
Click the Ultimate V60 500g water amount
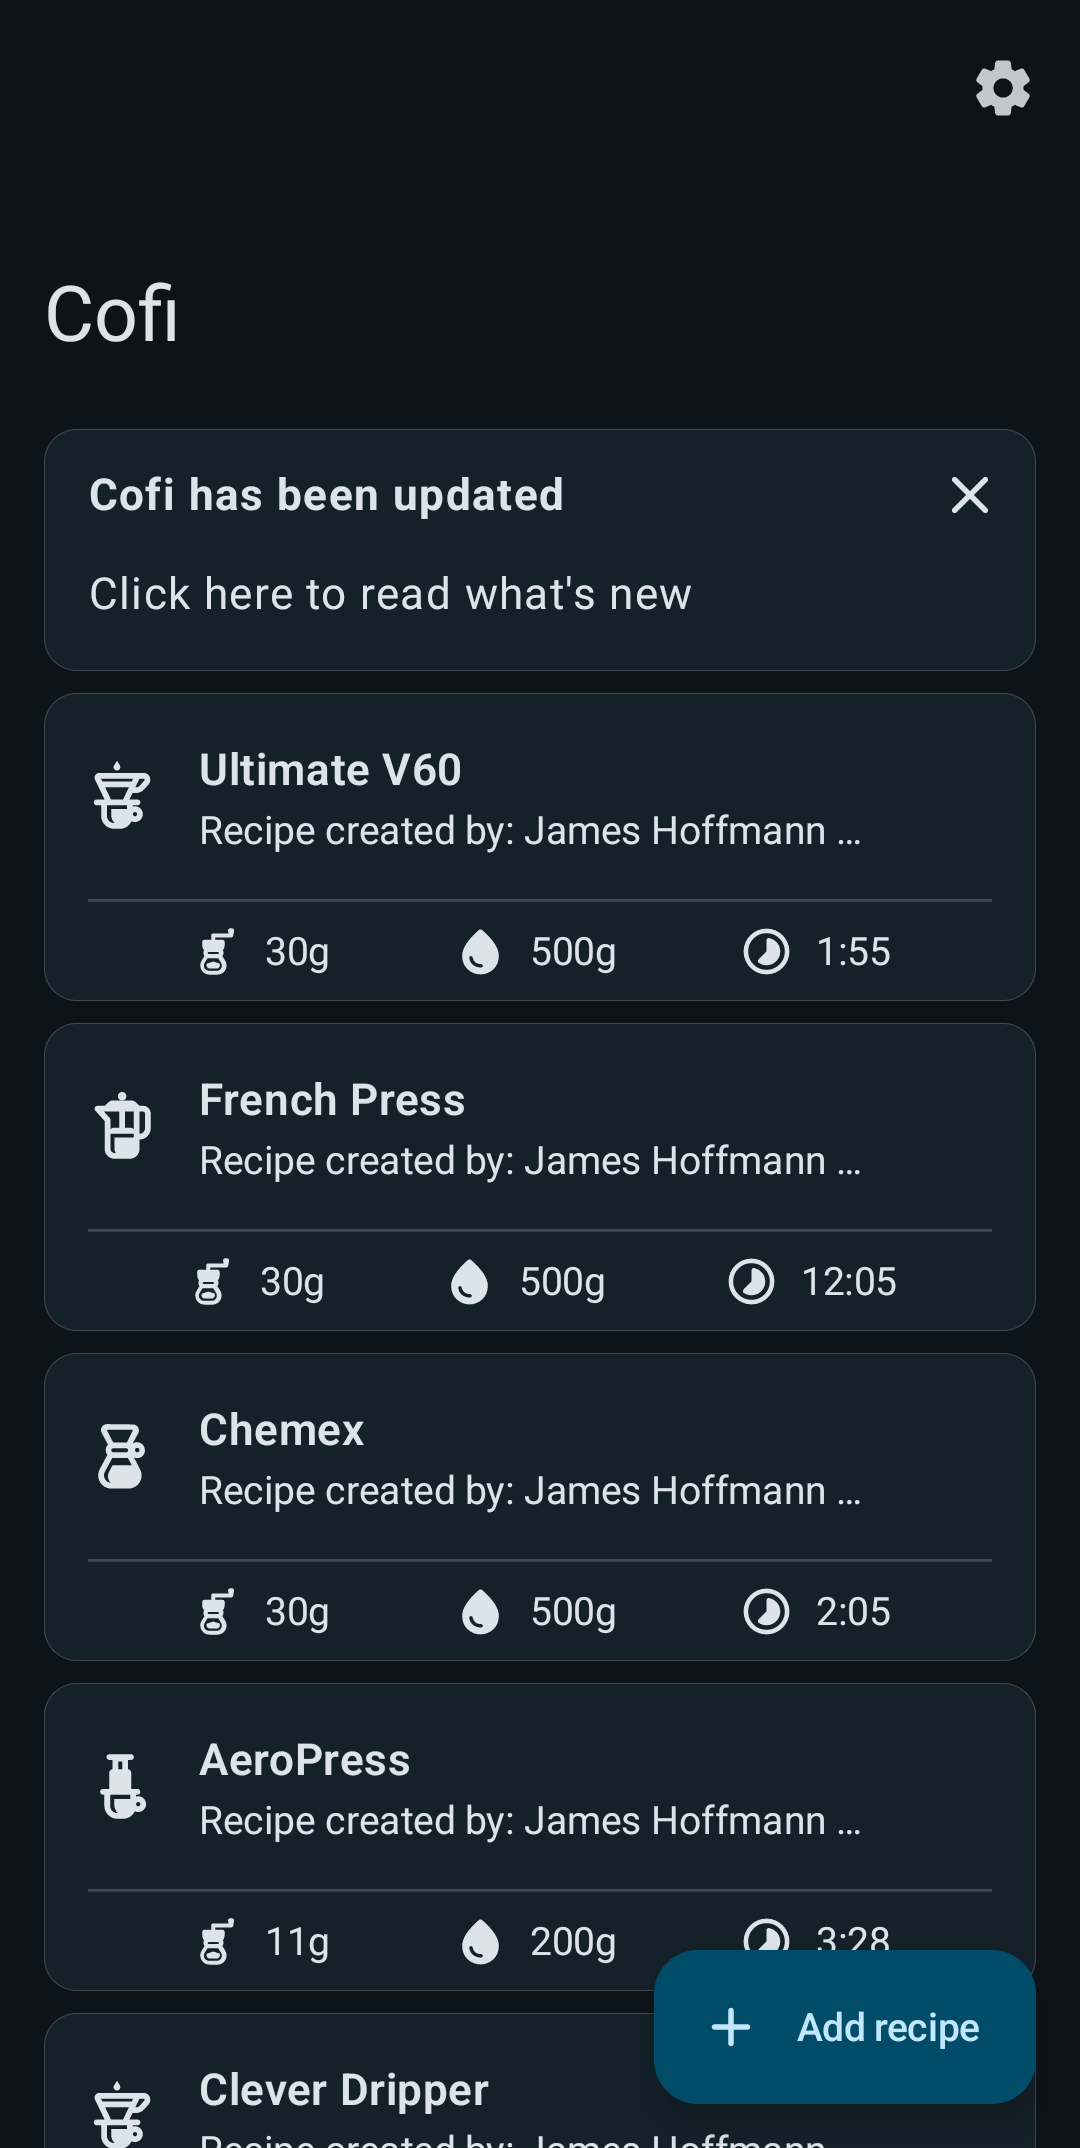point(572,952)
